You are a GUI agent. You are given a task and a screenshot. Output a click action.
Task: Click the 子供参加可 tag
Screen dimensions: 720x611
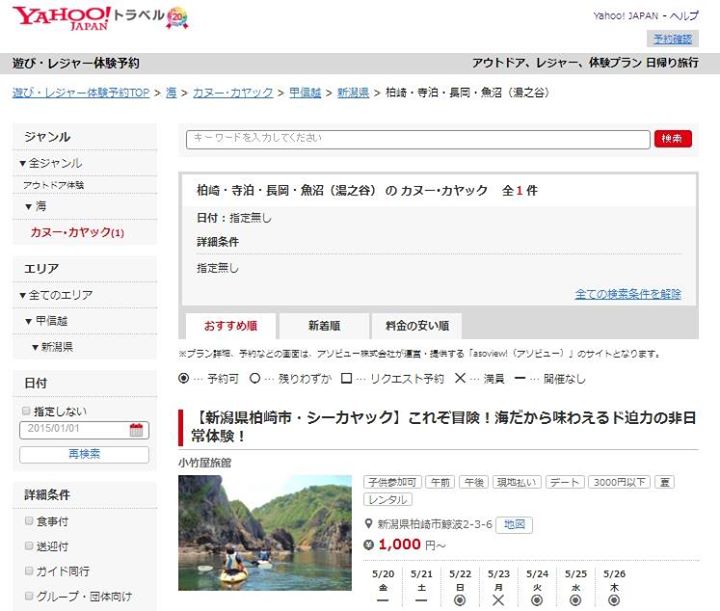tap(392, 482)
